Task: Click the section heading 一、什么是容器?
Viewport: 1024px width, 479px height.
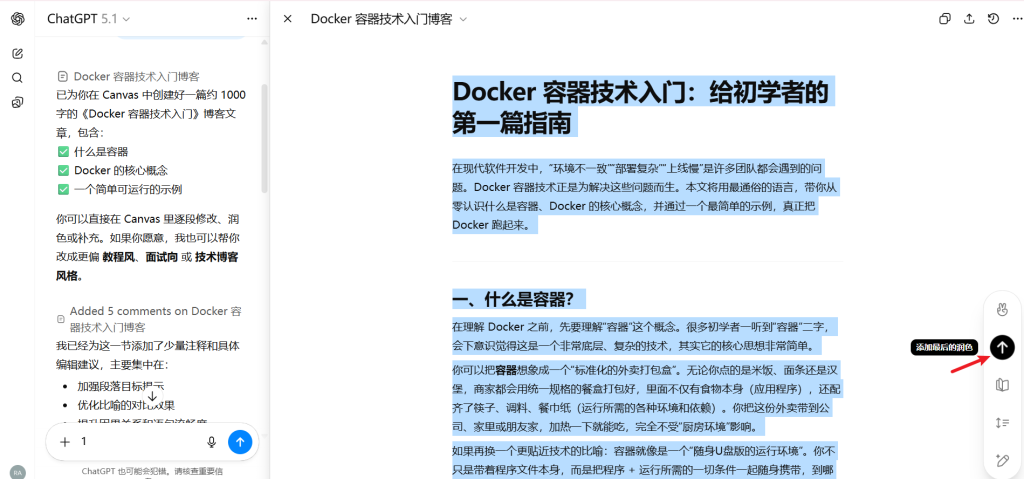Action: click(513, 299)
